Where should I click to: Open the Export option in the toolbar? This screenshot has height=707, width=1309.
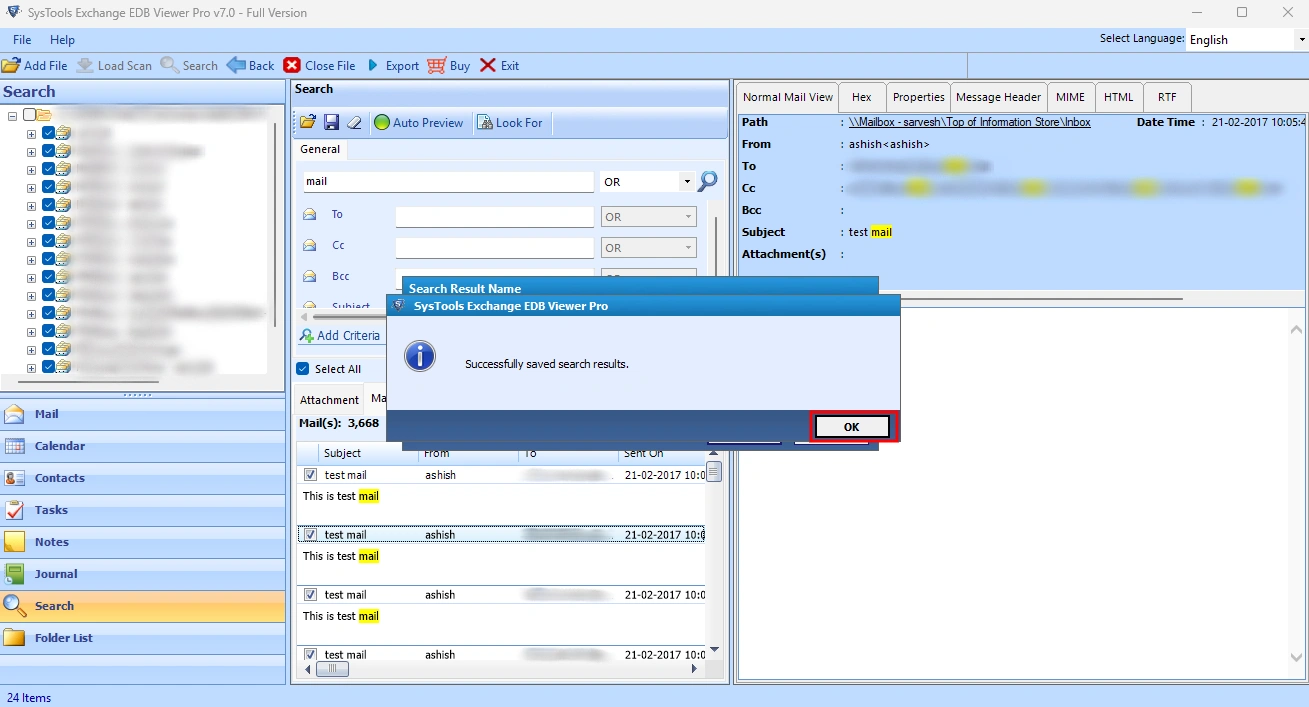392,65
